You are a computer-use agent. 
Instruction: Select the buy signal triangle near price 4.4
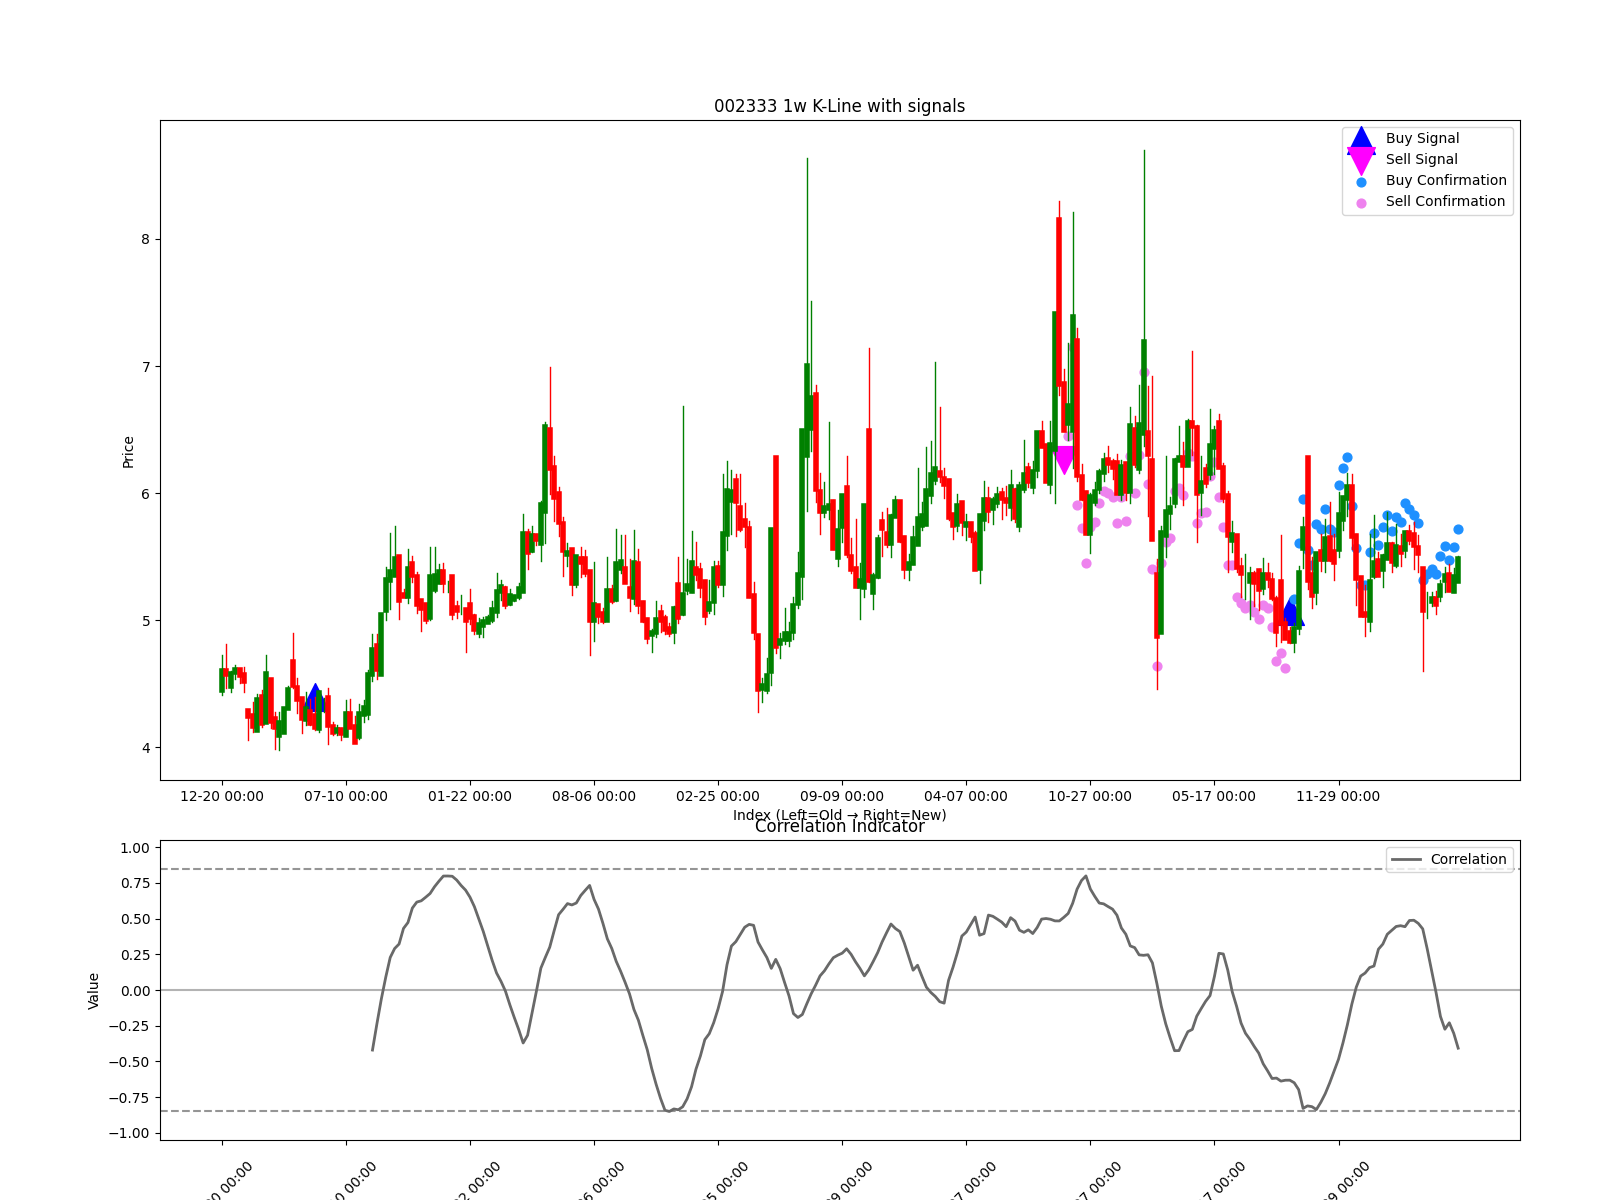click(x=315, y=698)
